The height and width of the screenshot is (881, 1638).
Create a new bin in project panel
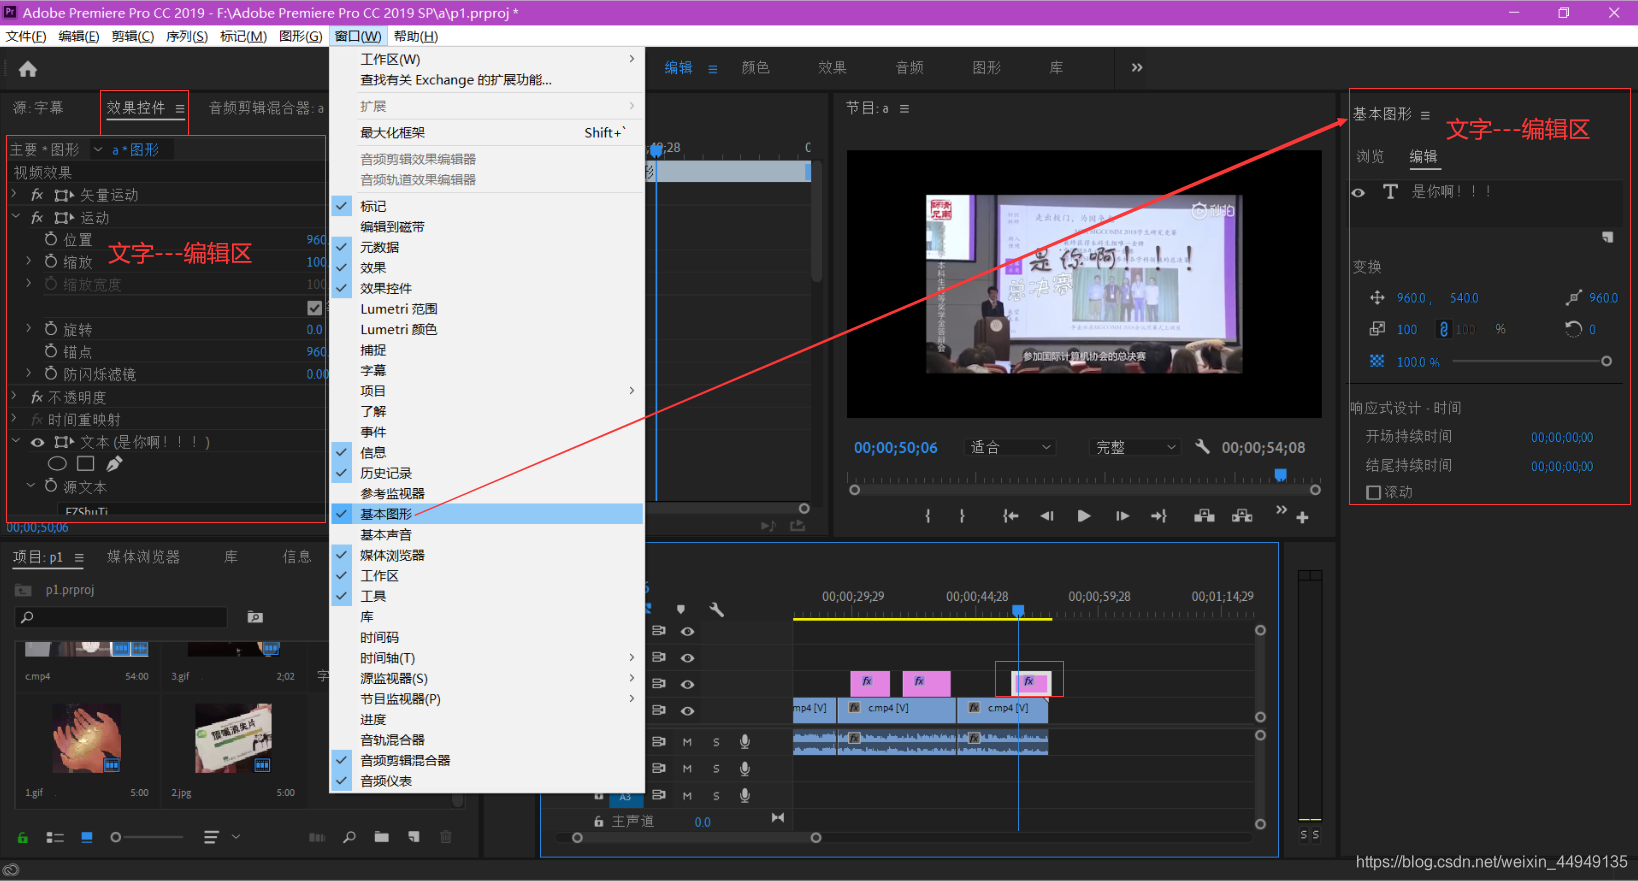(382, 837)
